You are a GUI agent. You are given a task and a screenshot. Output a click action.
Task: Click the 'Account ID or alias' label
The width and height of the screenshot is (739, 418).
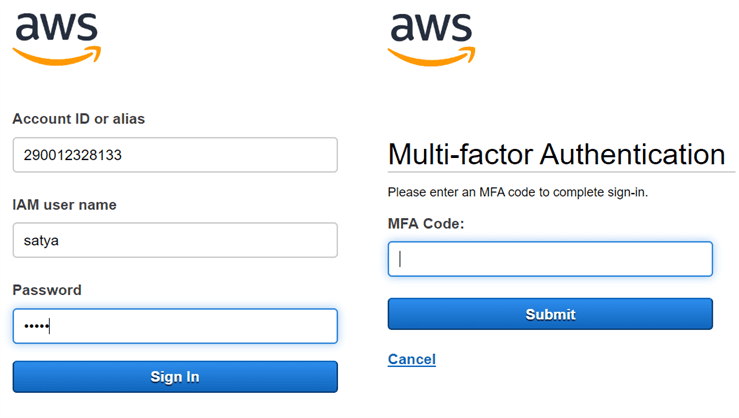[78, 119]
